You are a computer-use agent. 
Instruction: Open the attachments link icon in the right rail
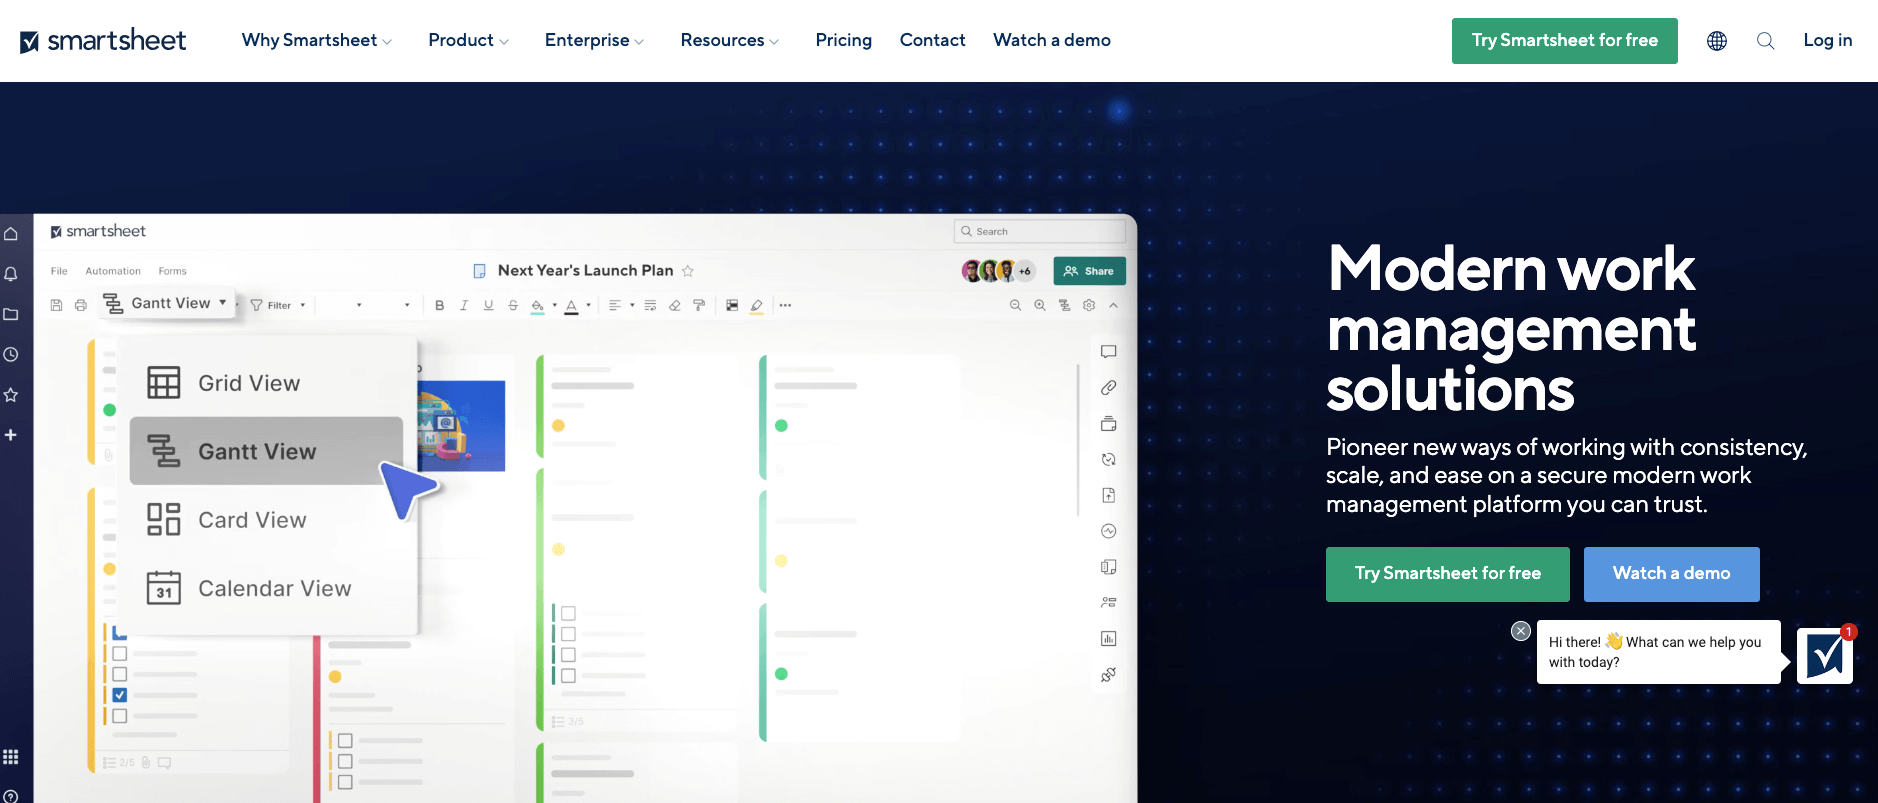pyautogui.click(x=1108, y=388)
